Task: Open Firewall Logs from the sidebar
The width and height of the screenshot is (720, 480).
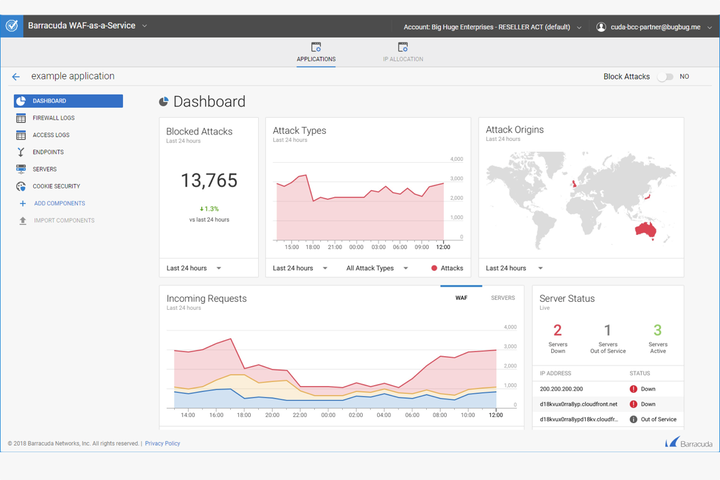Action: (x=53, y=118)
